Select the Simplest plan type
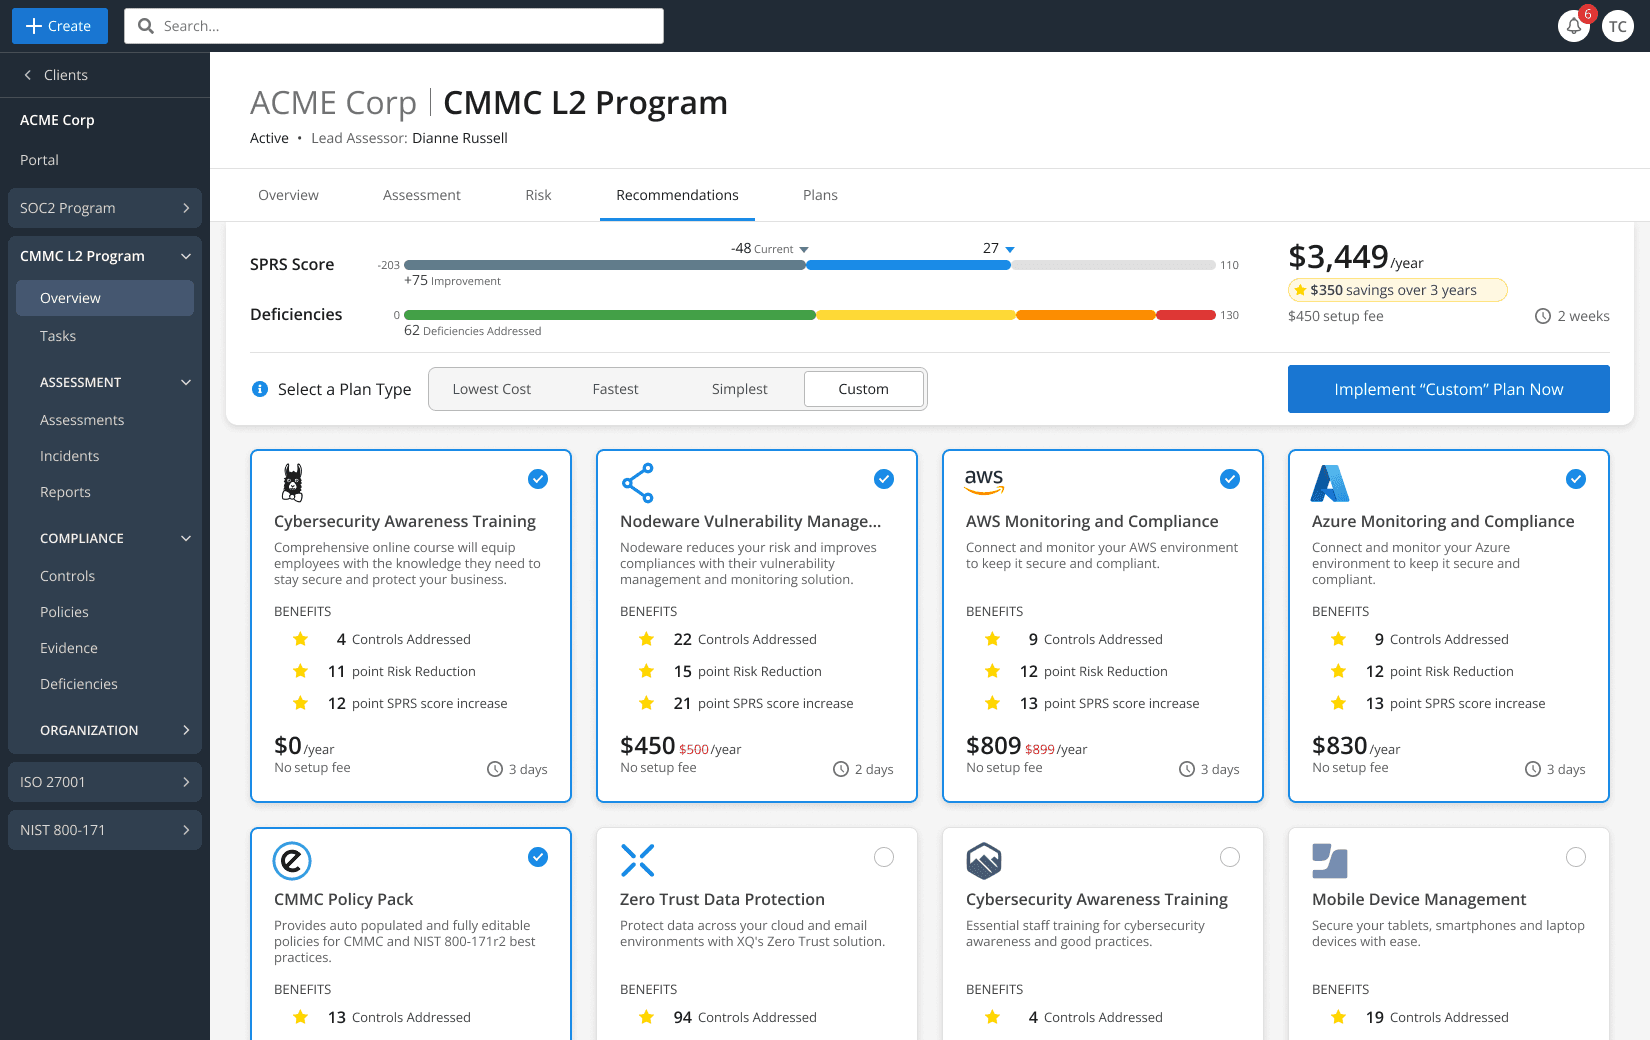The image size is (1650, 1040). point(739,389)
